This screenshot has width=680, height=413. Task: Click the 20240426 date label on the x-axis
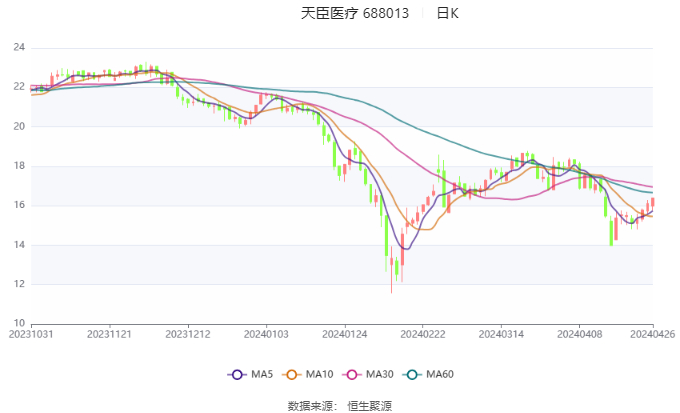click(652, 334)
